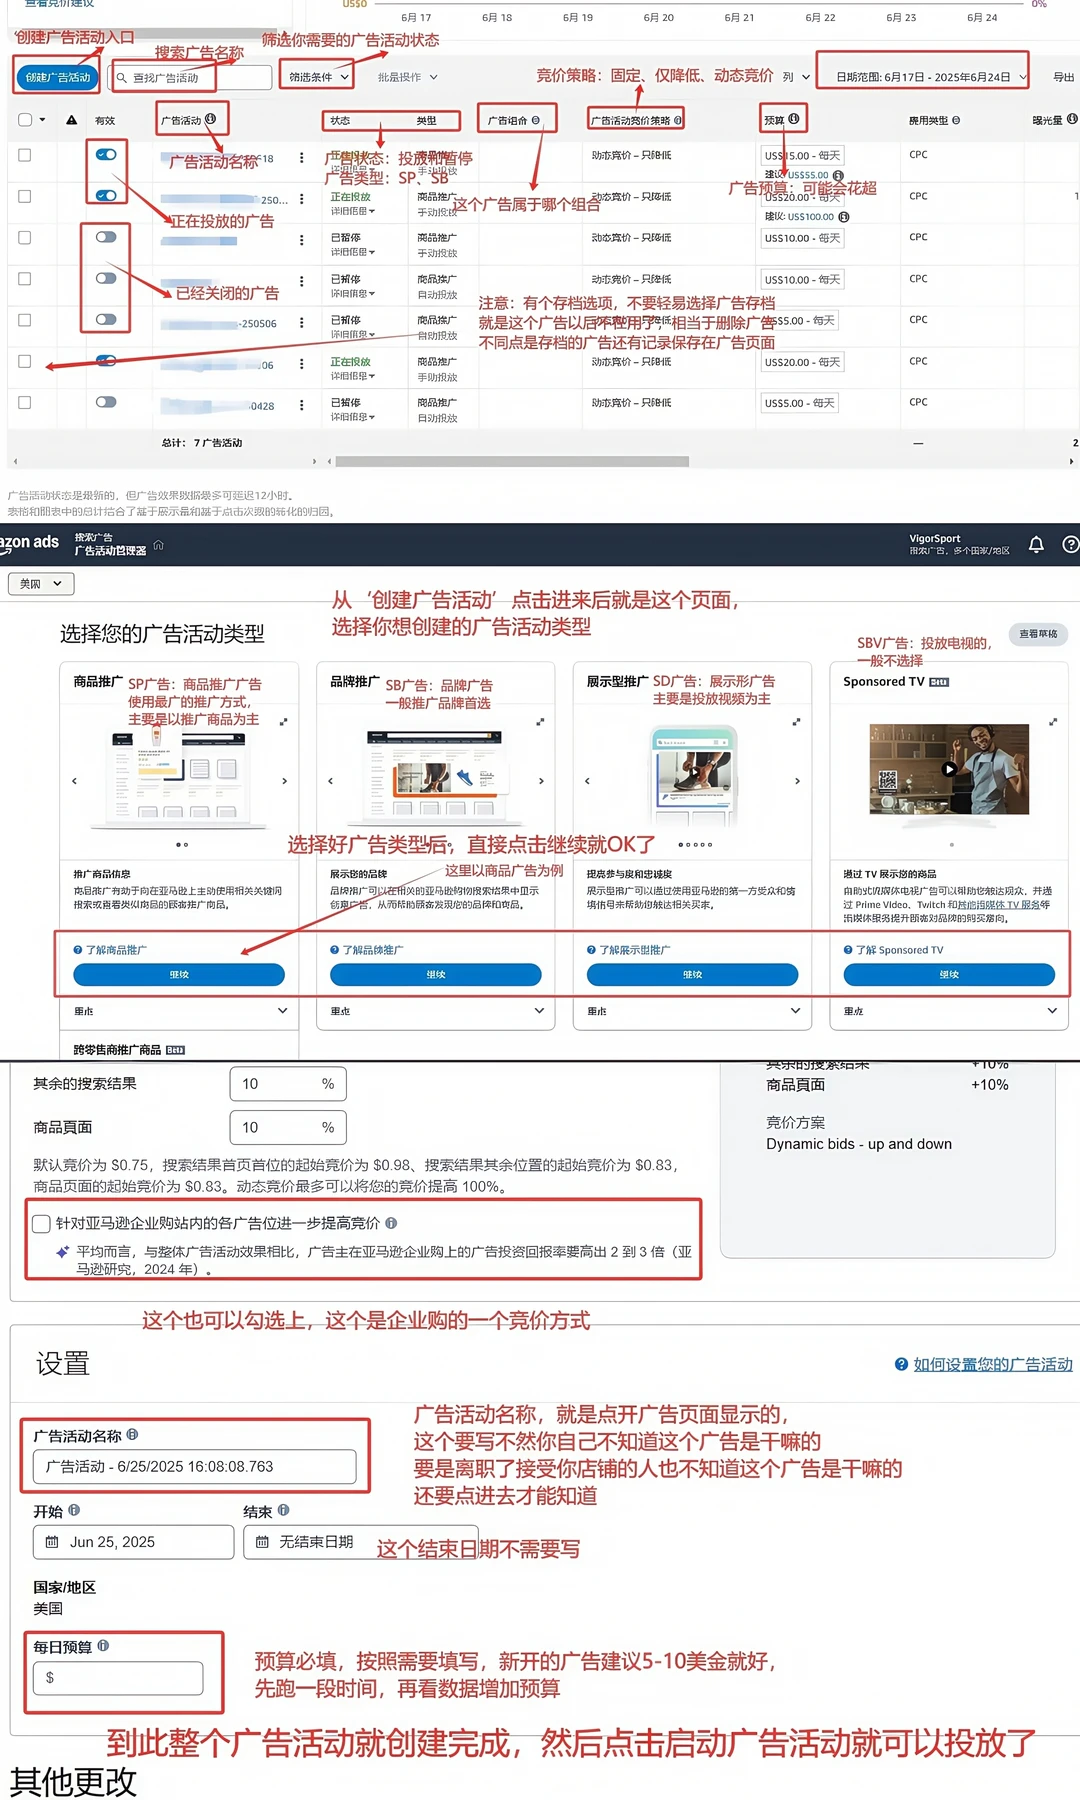This screenshot has width=1080, height=1800.
Task: Click the 状态 column header
Action: [340, 120]
